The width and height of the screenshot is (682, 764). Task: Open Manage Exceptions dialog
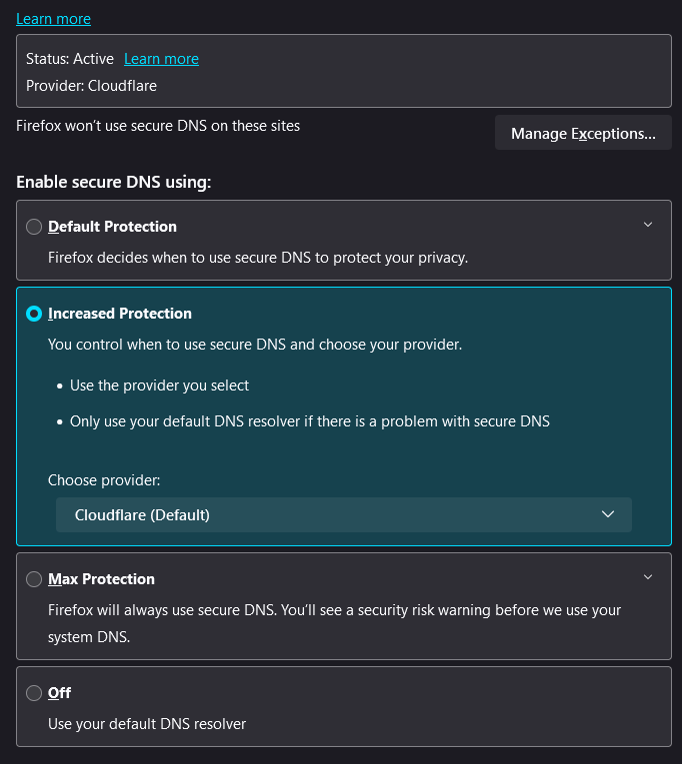click(x=583, y=133)
